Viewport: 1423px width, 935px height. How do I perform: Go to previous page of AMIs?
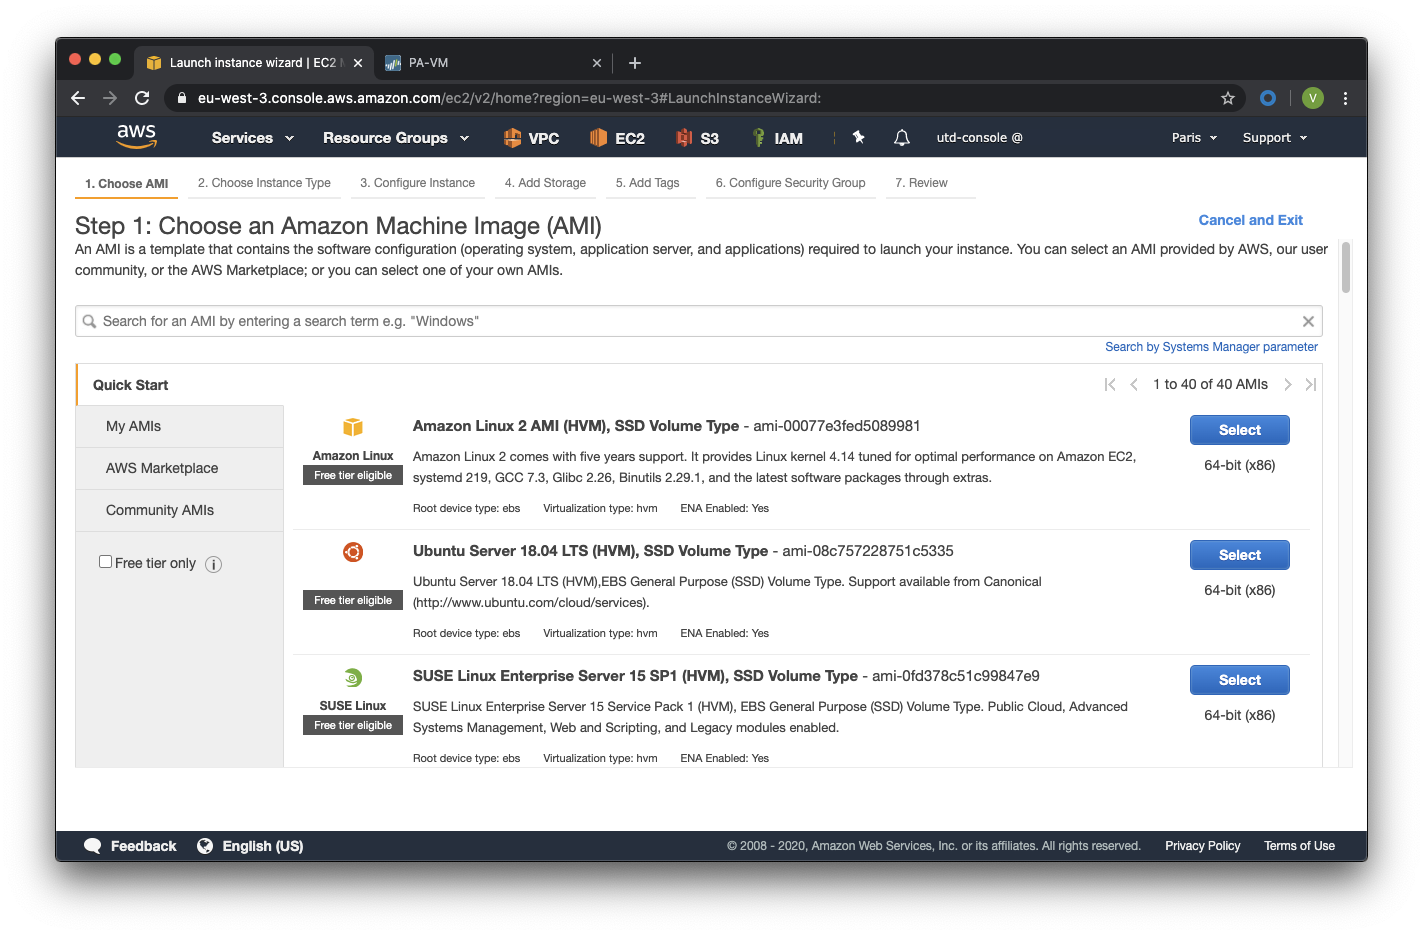click(1134, 384)
